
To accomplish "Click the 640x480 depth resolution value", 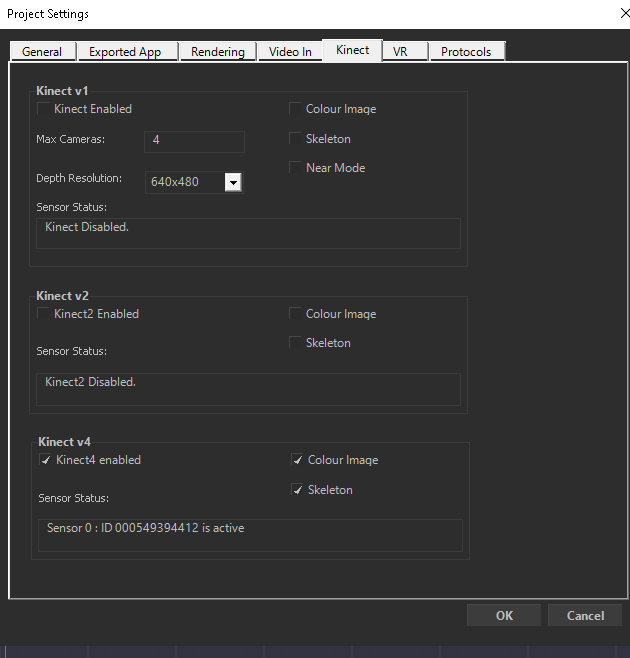I will (x=175, y=182).
